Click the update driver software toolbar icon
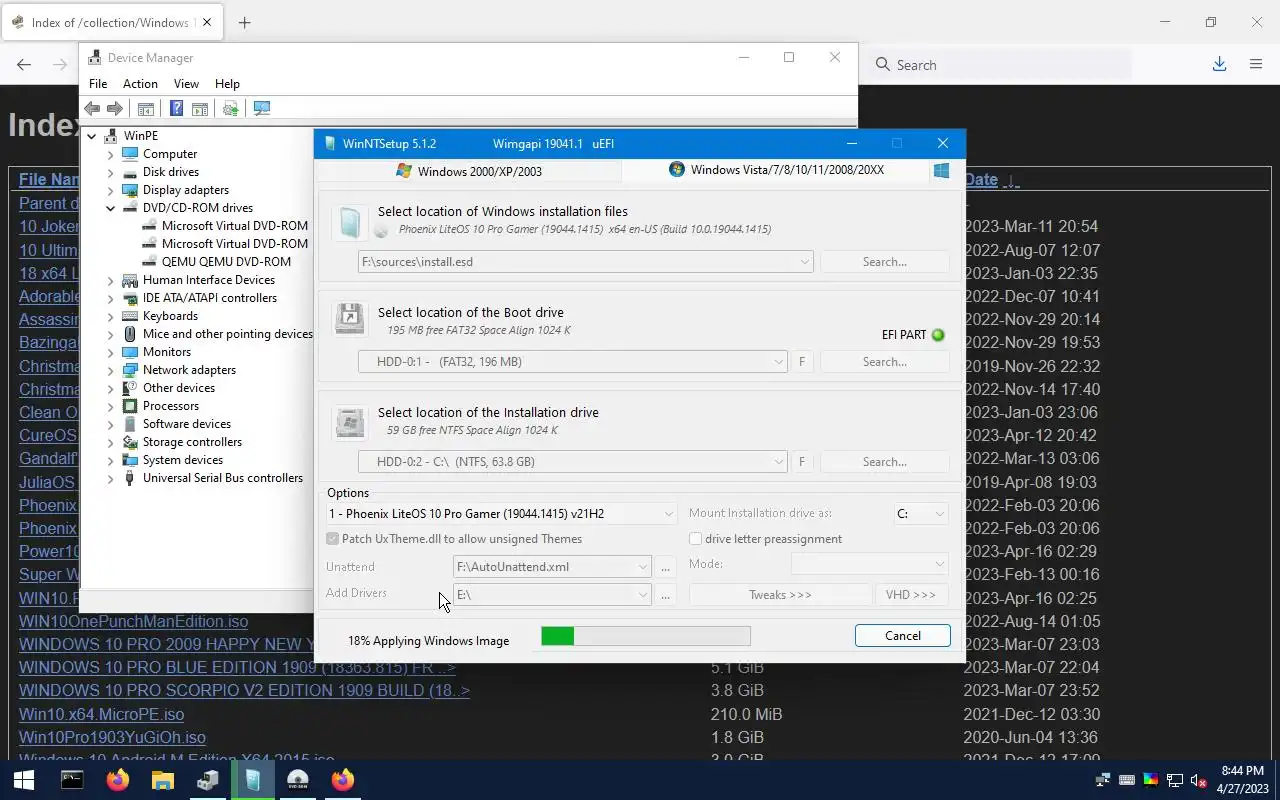 point(230,108)
